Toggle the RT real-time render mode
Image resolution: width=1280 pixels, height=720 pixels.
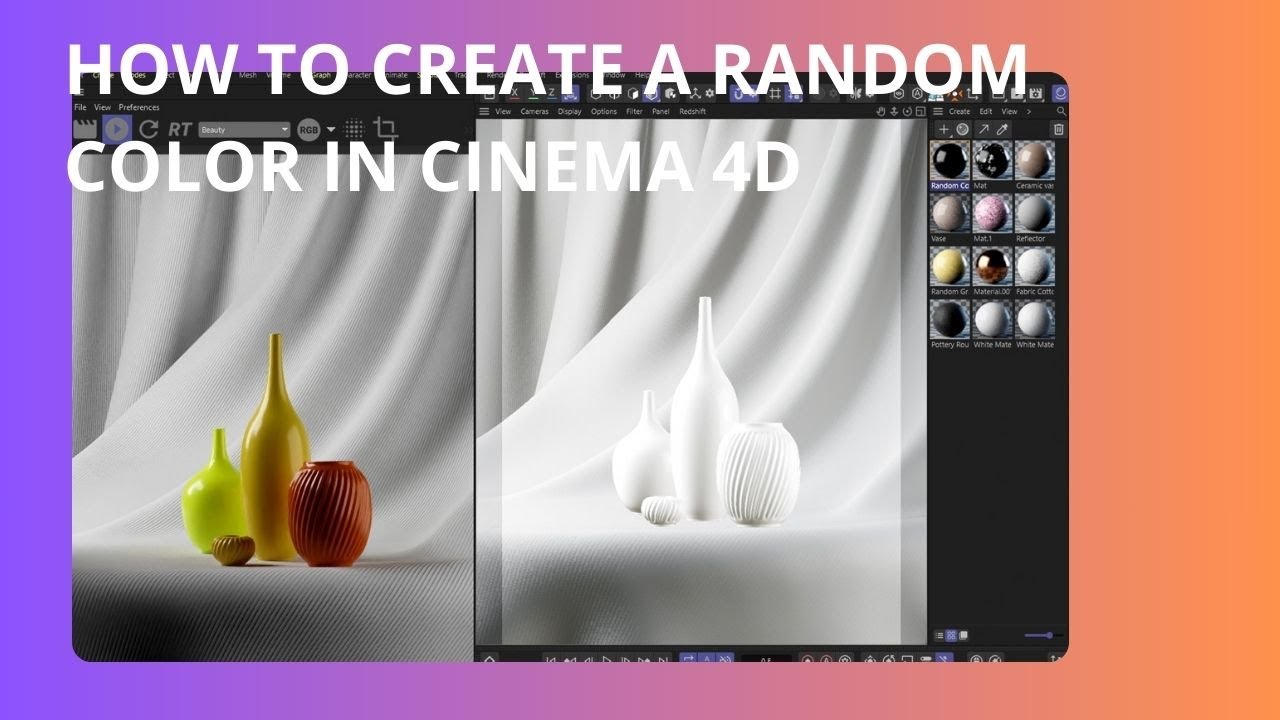tap(180, 129)
